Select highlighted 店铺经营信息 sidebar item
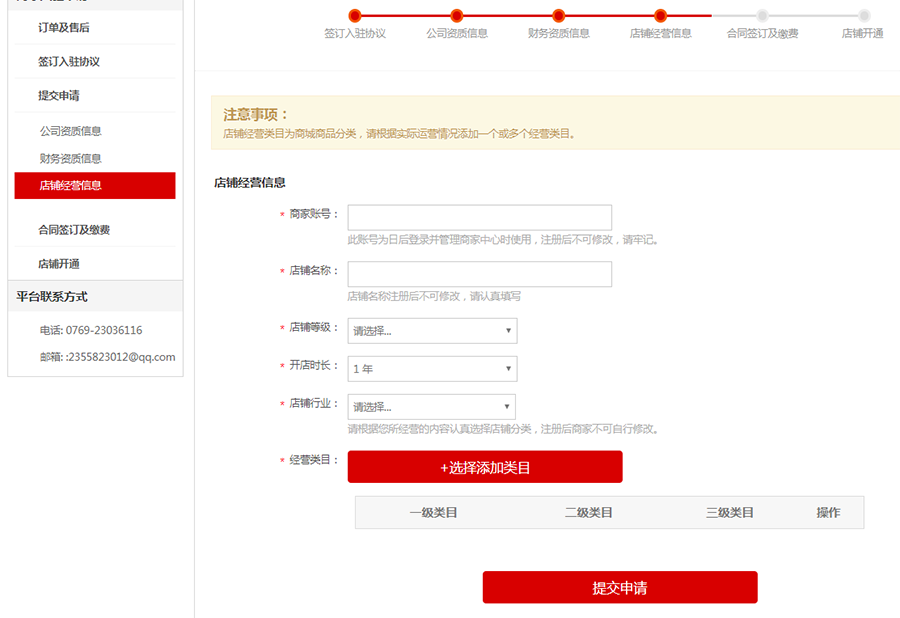Image resolution: width=900 pixels, height=618 pixels. tap(95, 185)
